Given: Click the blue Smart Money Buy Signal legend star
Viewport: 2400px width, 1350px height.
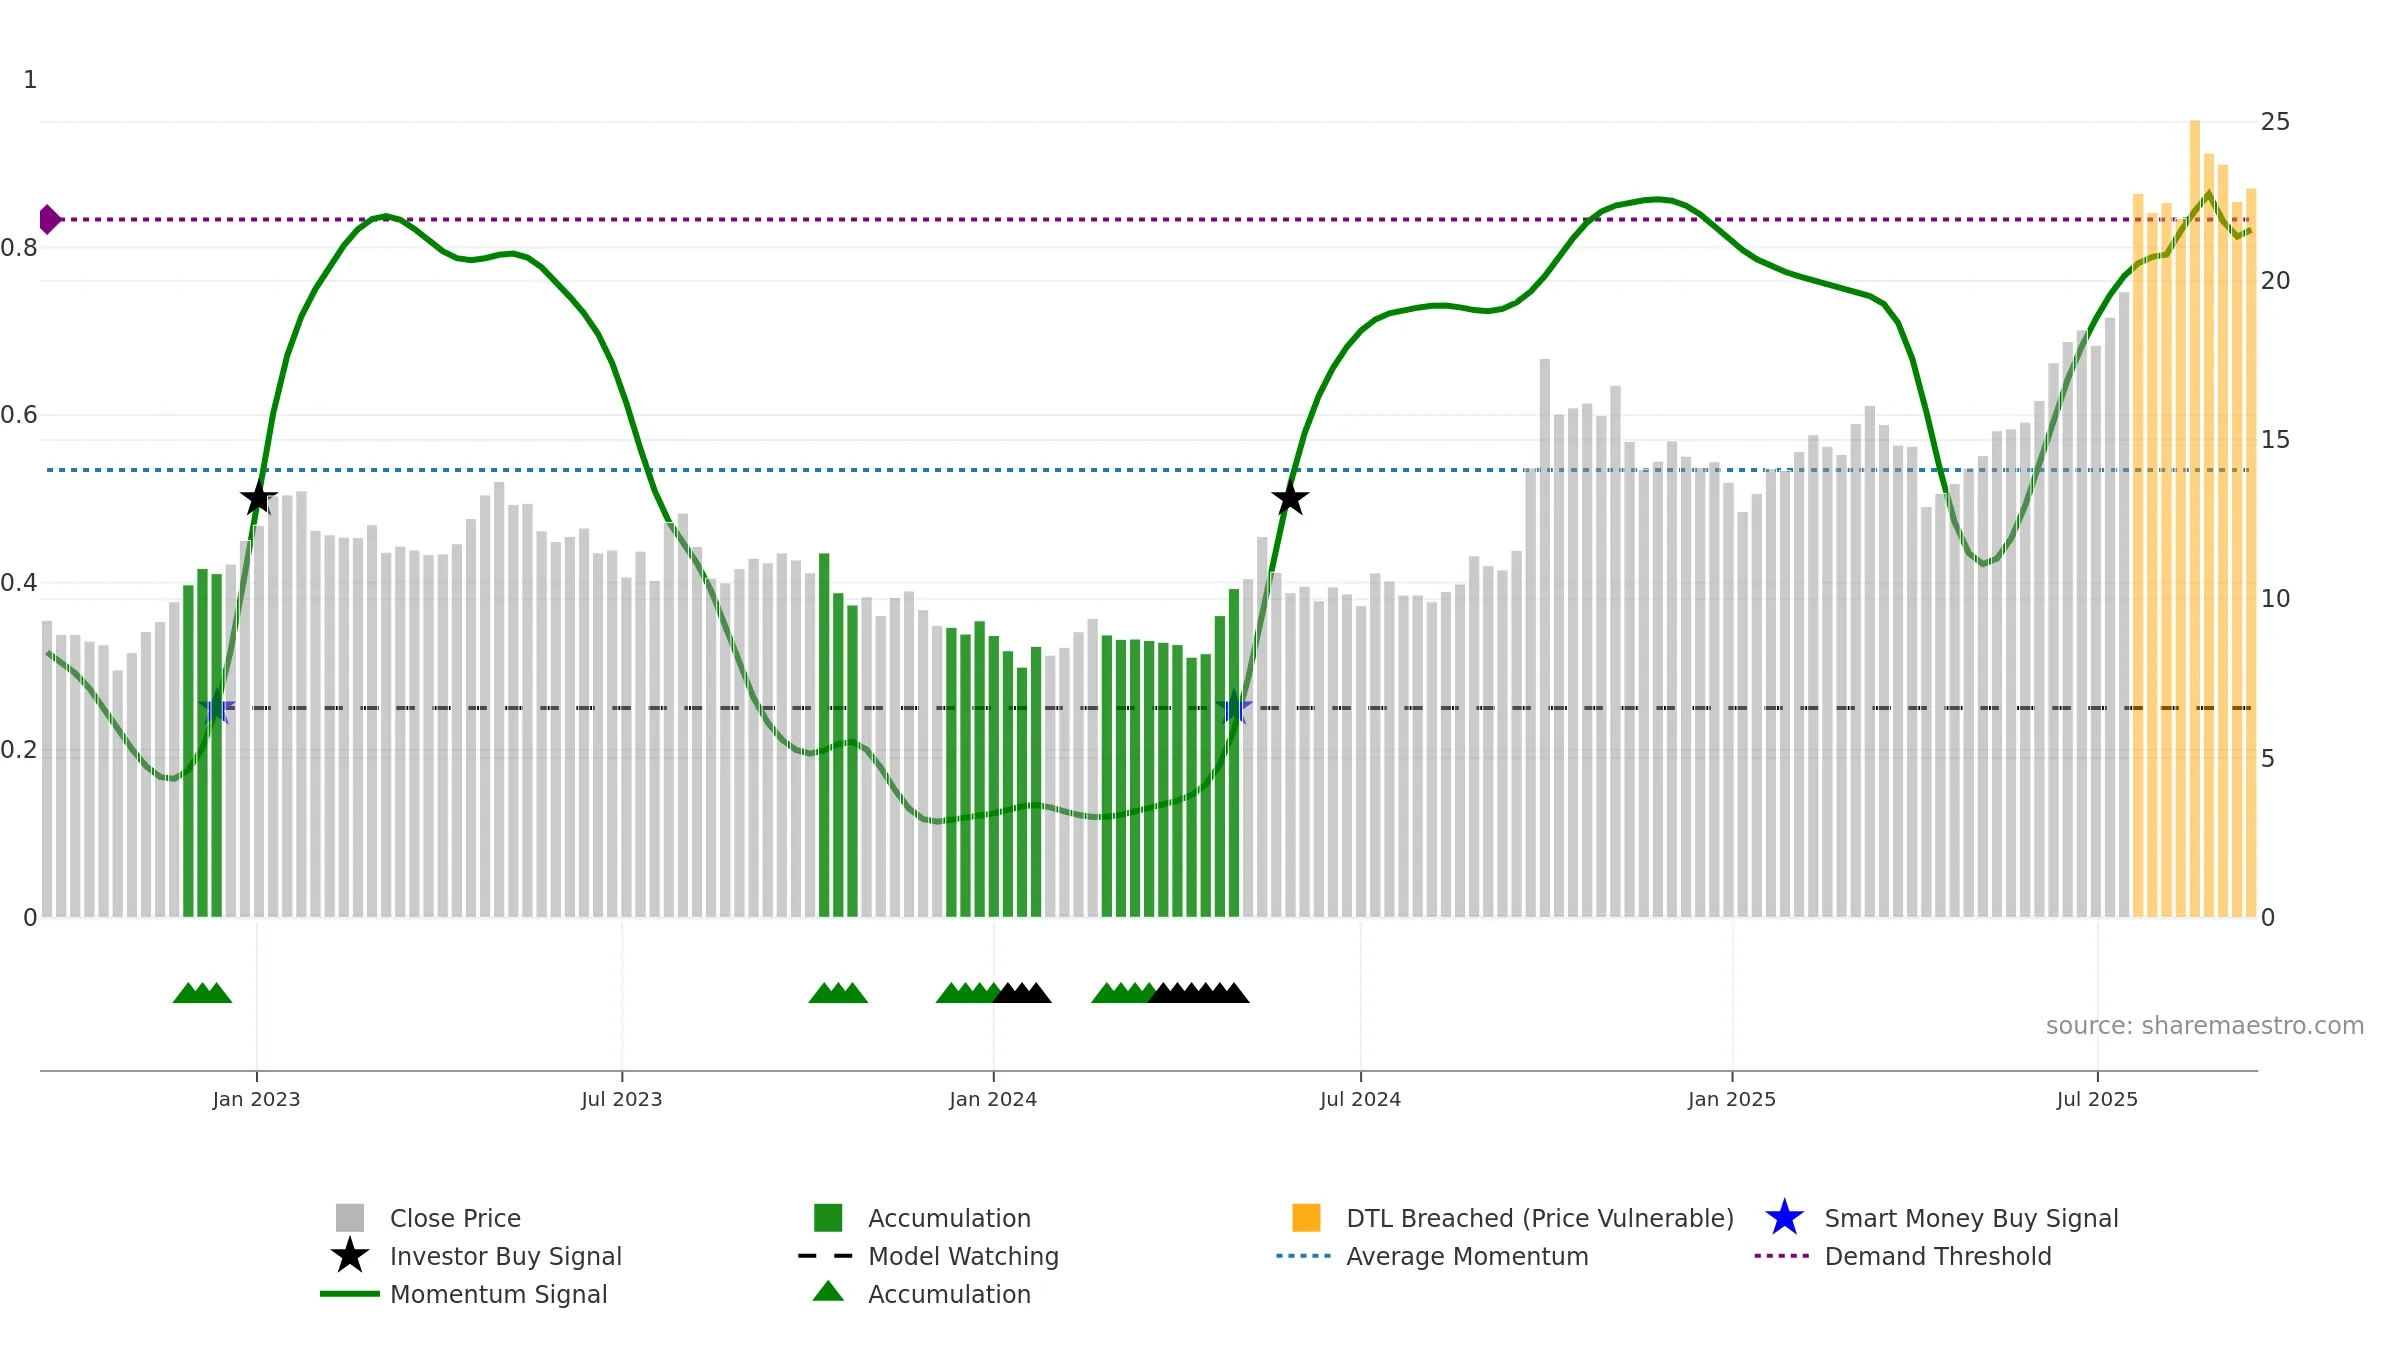Looking at the screenshot, I should [x=1784, y=1218].
